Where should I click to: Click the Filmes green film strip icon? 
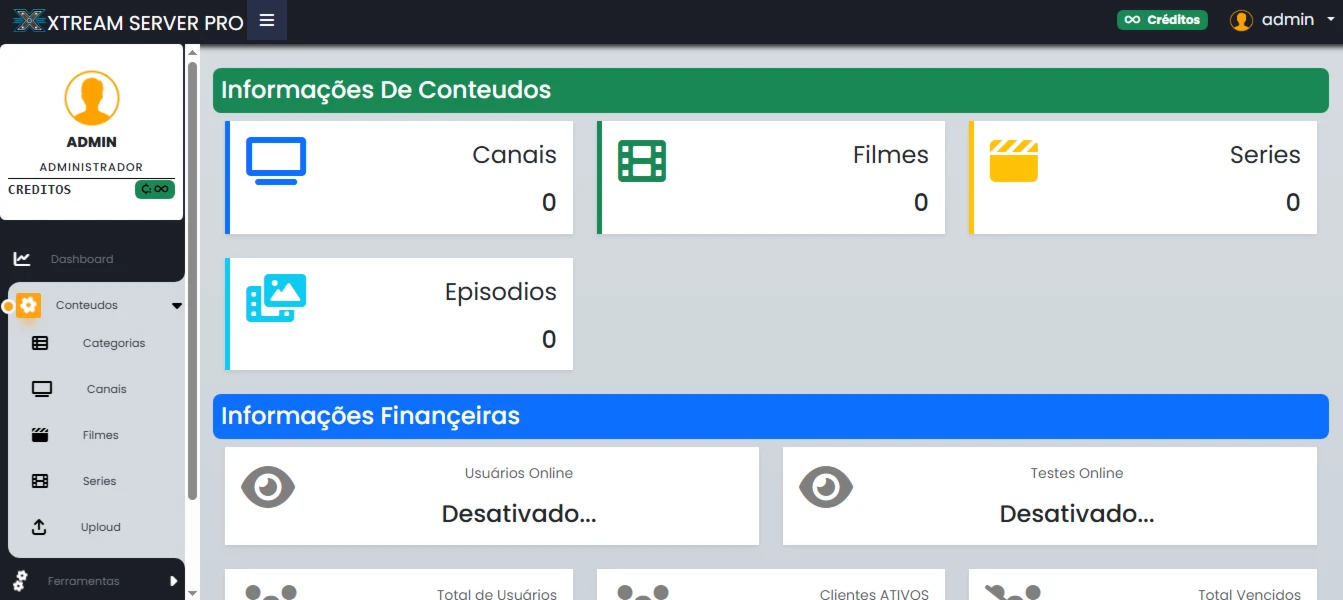click(x=642, y=161)
